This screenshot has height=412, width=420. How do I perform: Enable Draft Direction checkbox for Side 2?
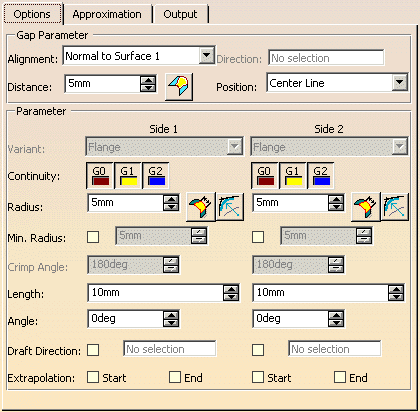[x=258, y=350]
